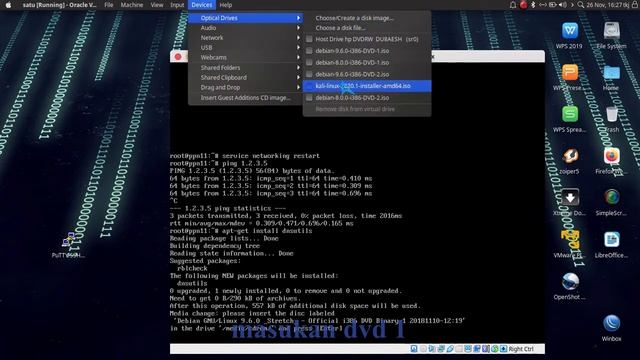Open the Xtreme Download Manager icon
Image resolution: width=640 pixels, height=360 pixels.
point(569,198)
